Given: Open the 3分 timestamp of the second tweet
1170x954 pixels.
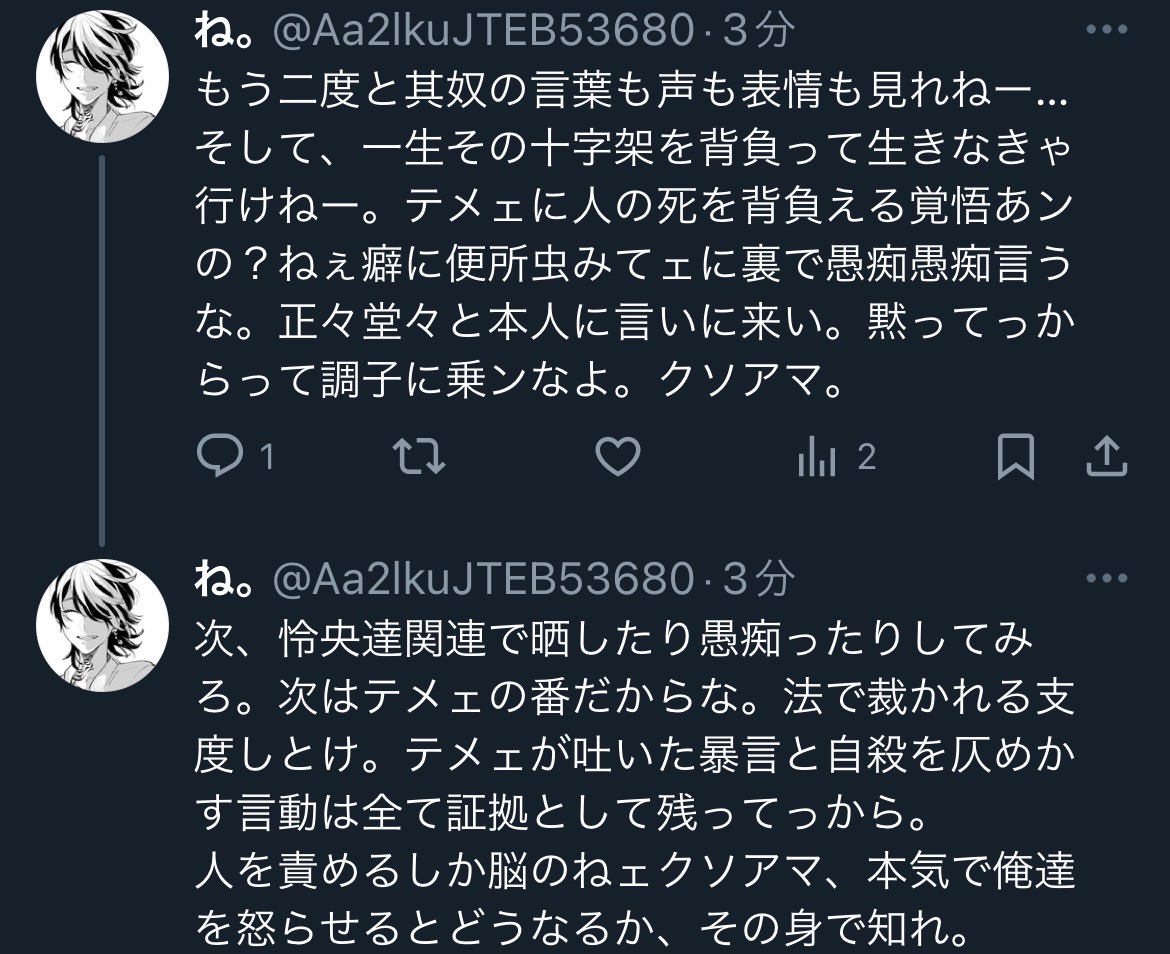Looking at the screenshot, I should click(x=759, y=580).
